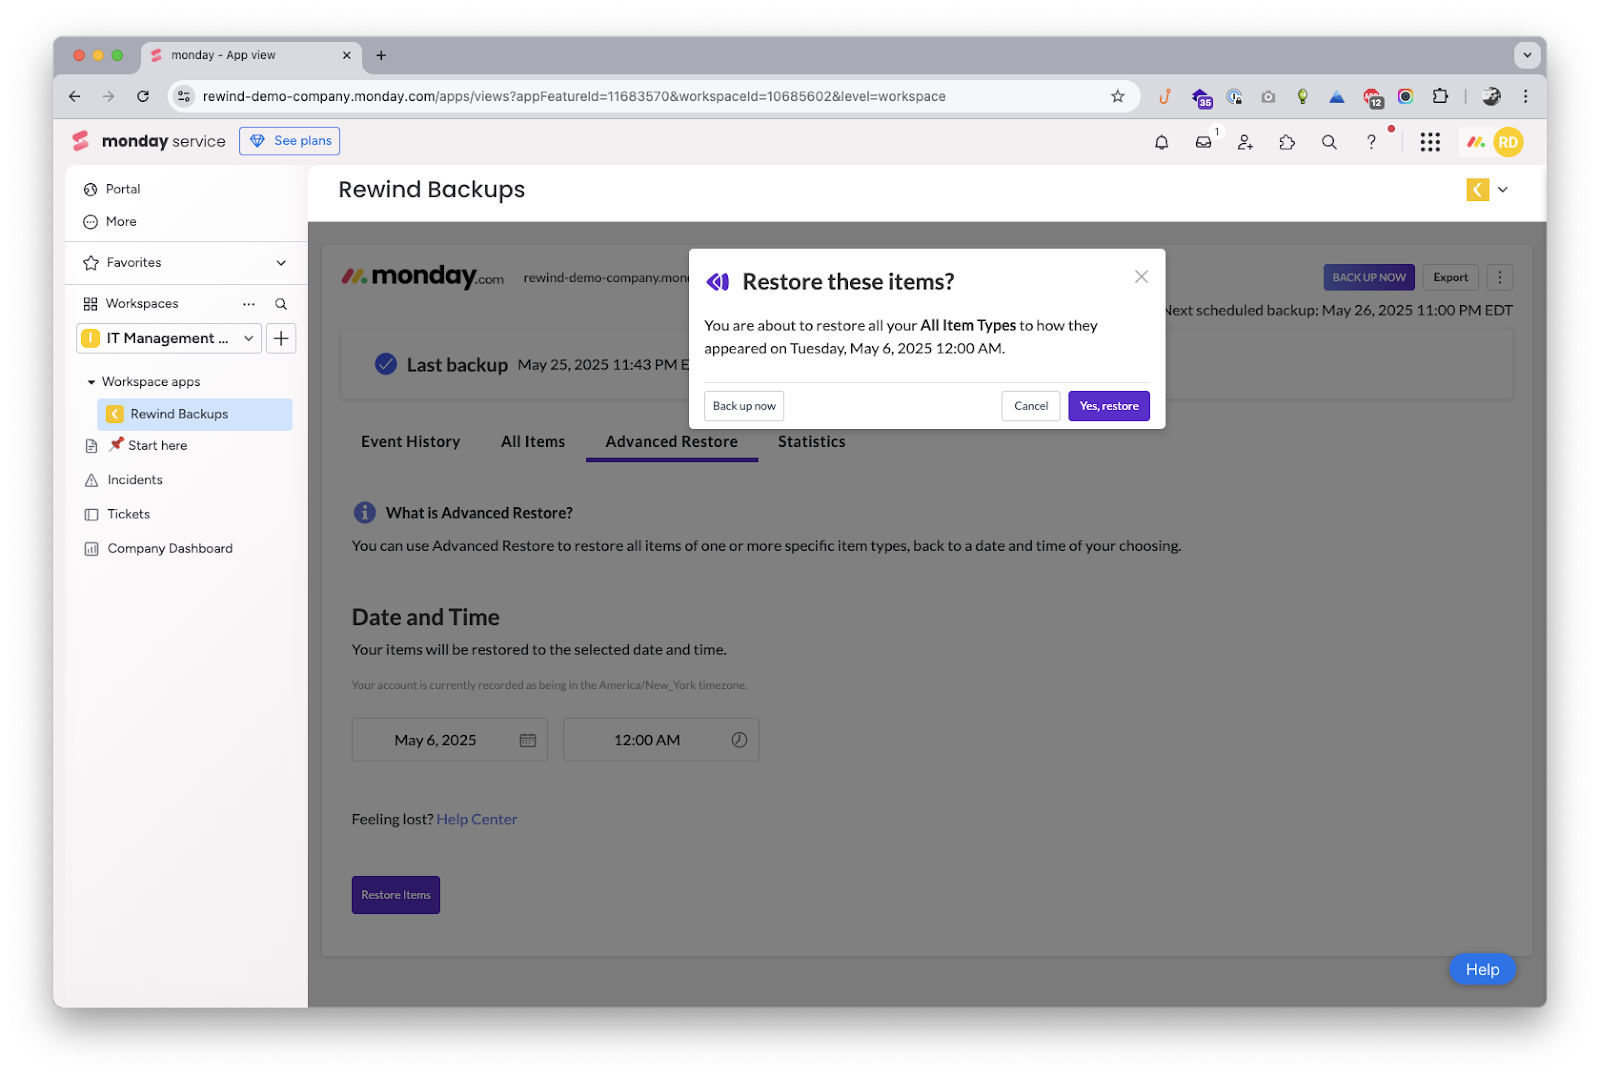
Task: Close the Restore these items dialog
Action: pos(1141,277)
